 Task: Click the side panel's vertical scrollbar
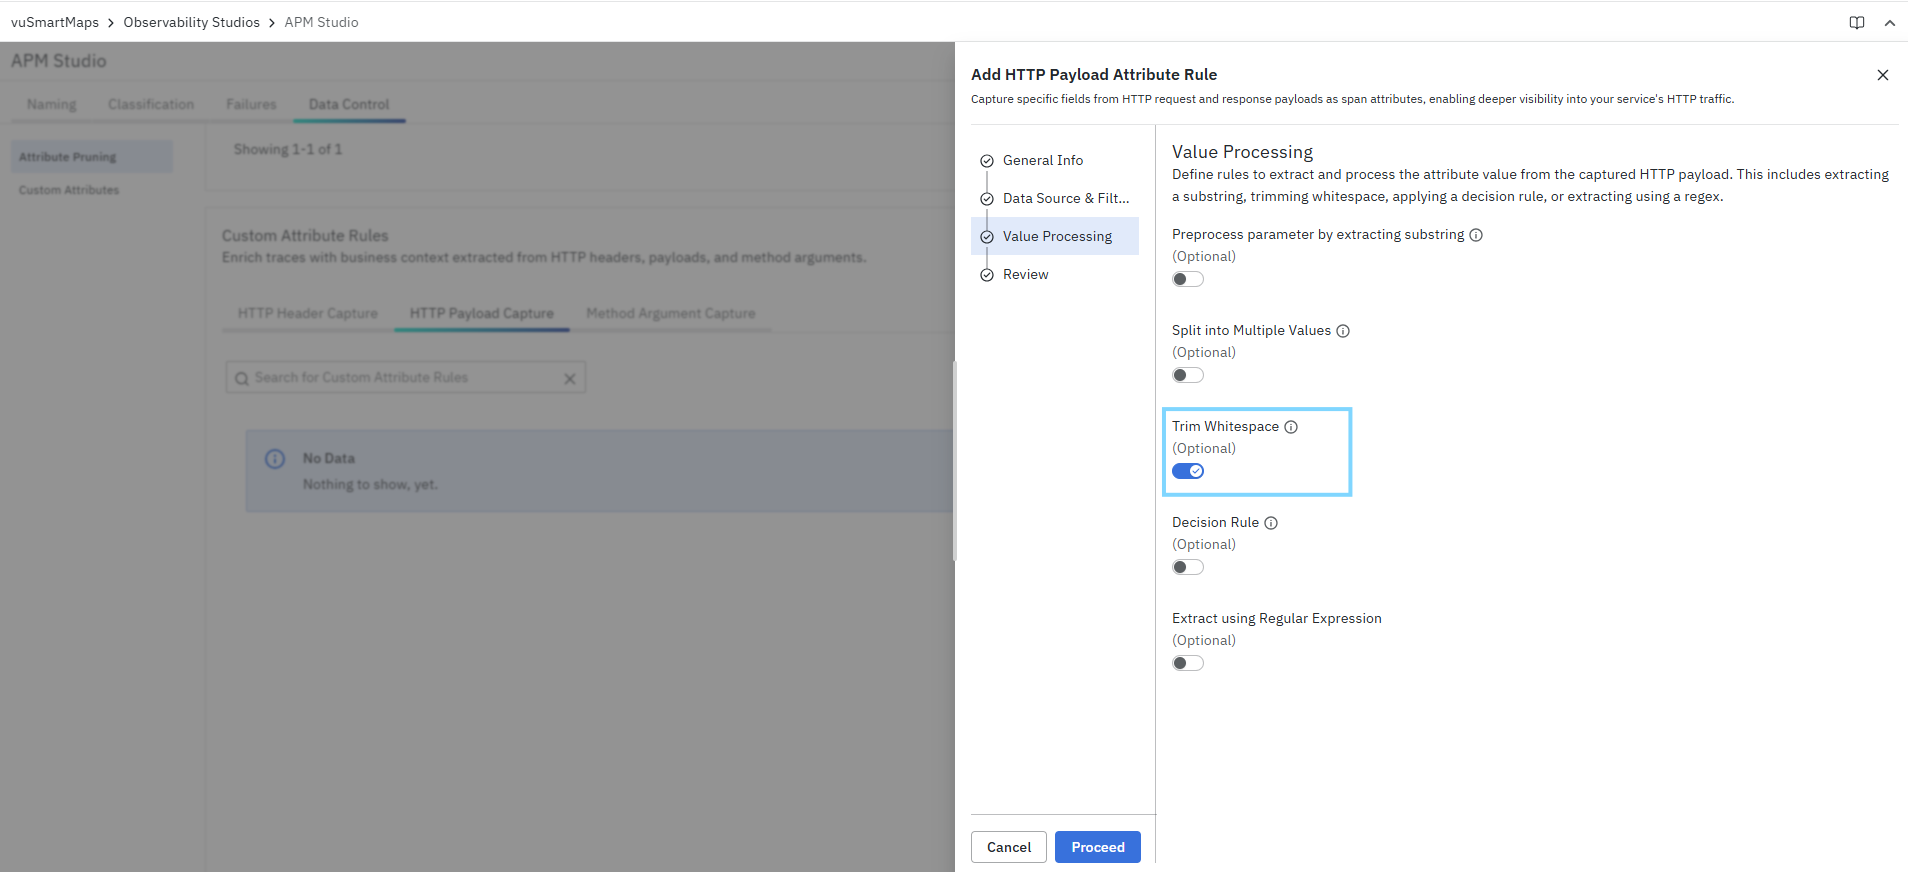click(x=955, y=460)
